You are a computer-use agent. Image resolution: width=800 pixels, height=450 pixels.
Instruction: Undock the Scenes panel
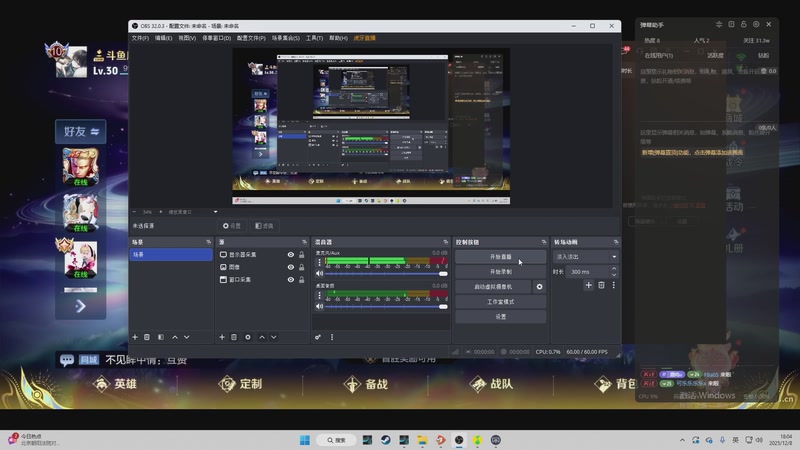coord(208,242)
